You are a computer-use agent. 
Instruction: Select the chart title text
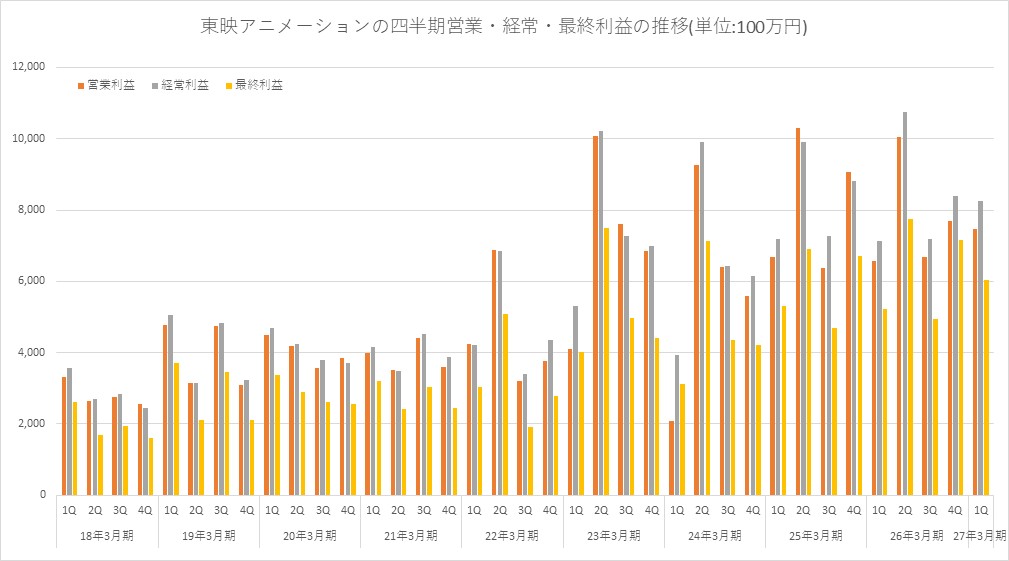504,27
